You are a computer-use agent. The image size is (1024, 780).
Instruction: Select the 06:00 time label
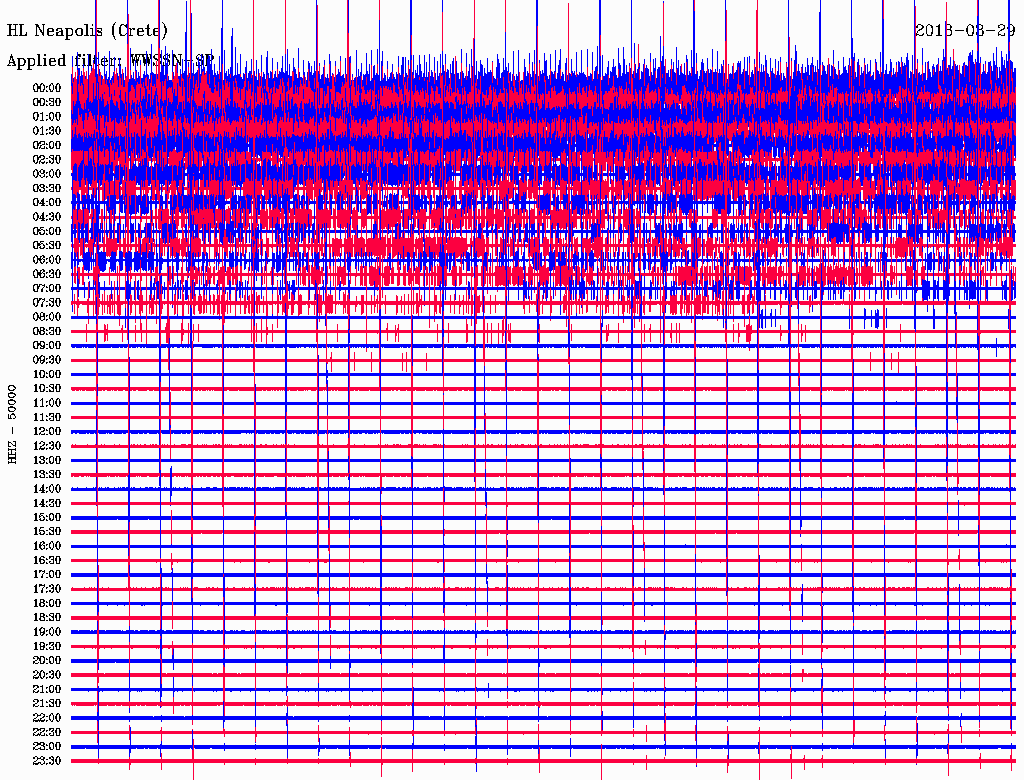(x=47, y=260)
